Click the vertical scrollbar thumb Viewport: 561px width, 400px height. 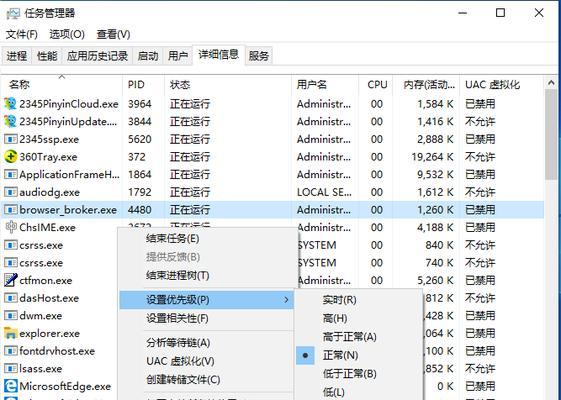551,135
